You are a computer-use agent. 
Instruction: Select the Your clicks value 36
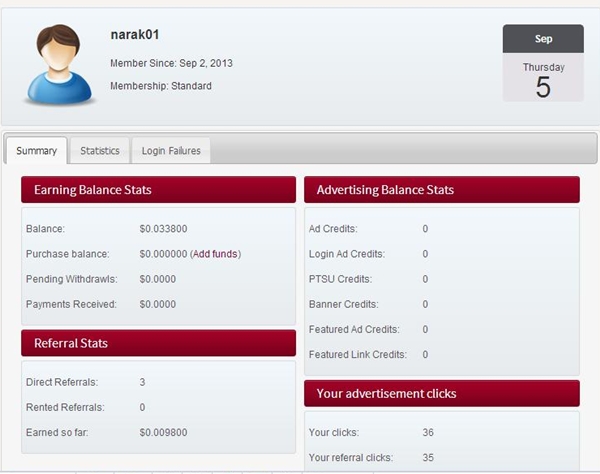click(428, 433)
